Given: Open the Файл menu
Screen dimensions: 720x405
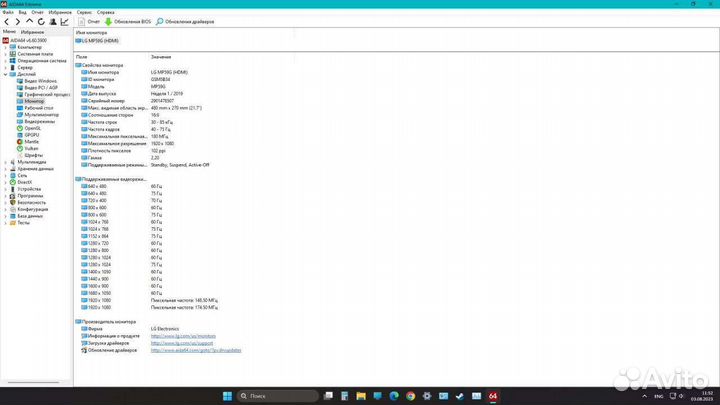Looking at the screenshot, I should [8, 12].
